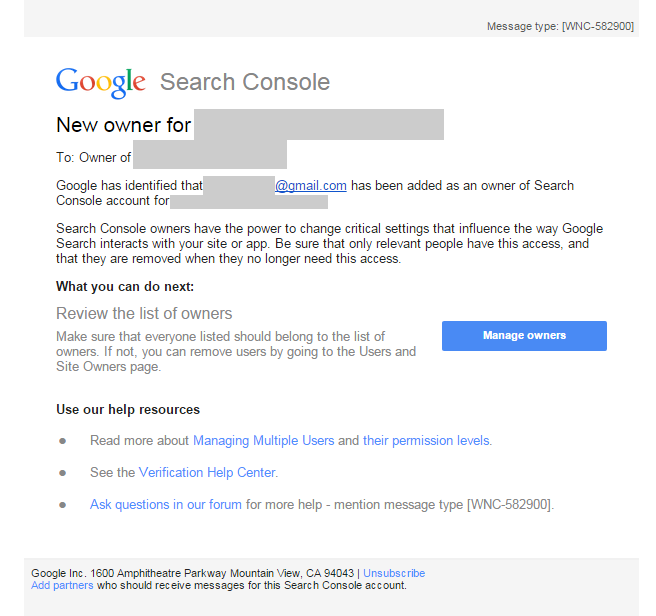Click the bullet beside Managing Multiple Users

[63, 440]
